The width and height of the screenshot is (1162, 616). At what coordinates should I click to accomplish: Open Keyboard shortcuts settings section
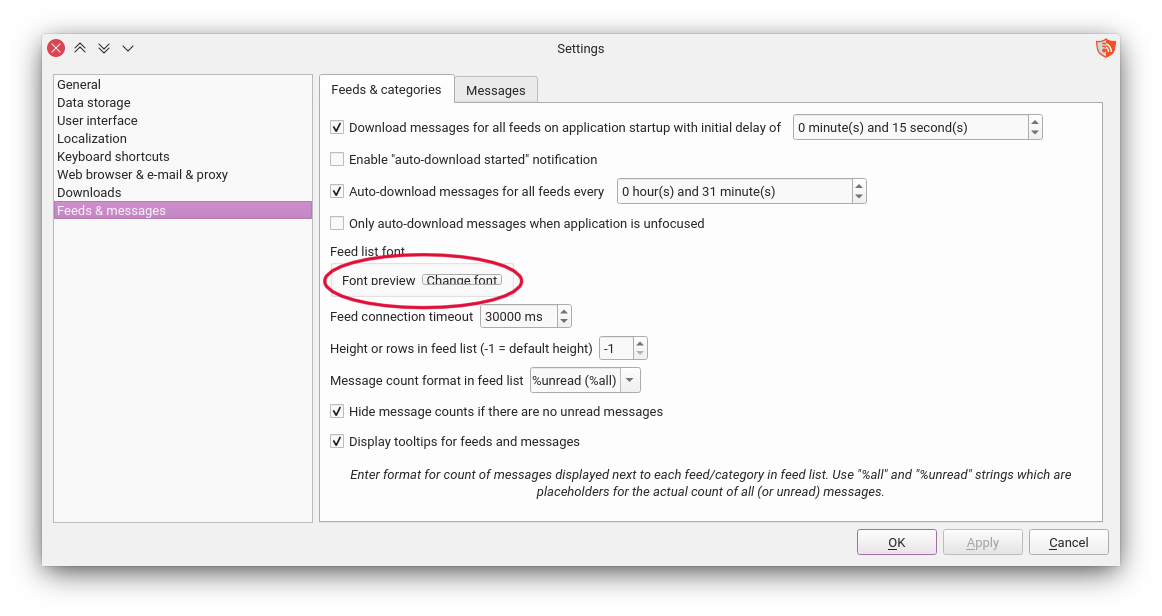coord(182,156)
